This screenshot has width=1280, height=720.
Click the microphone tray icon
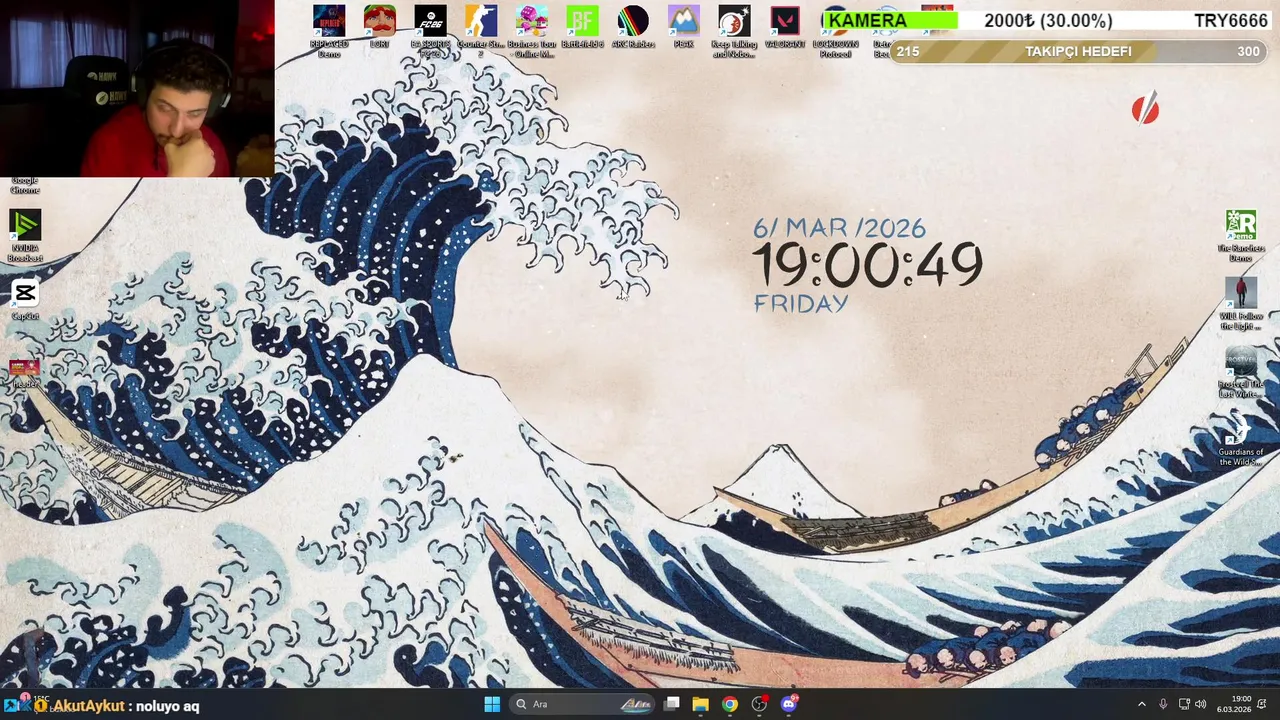(1163, 704)
